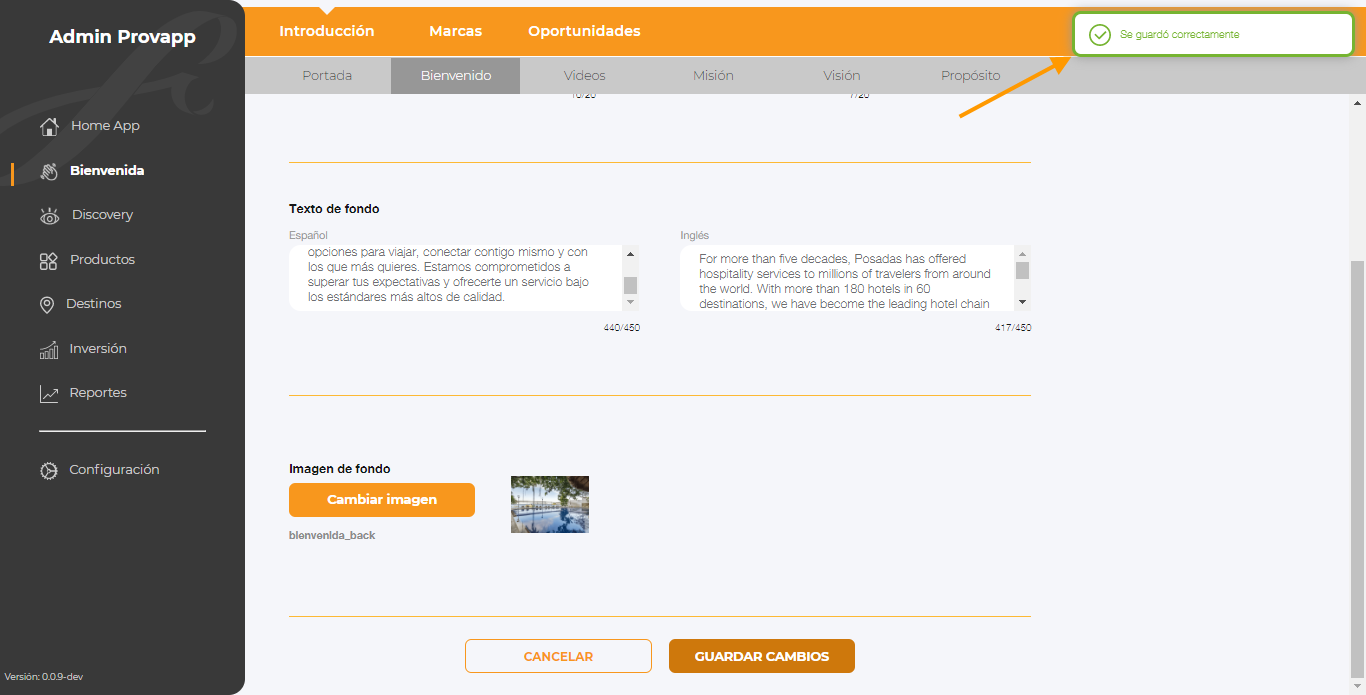Click the Destinos location pin icon
Screen dimensions: 1366x695
[47, 304]
